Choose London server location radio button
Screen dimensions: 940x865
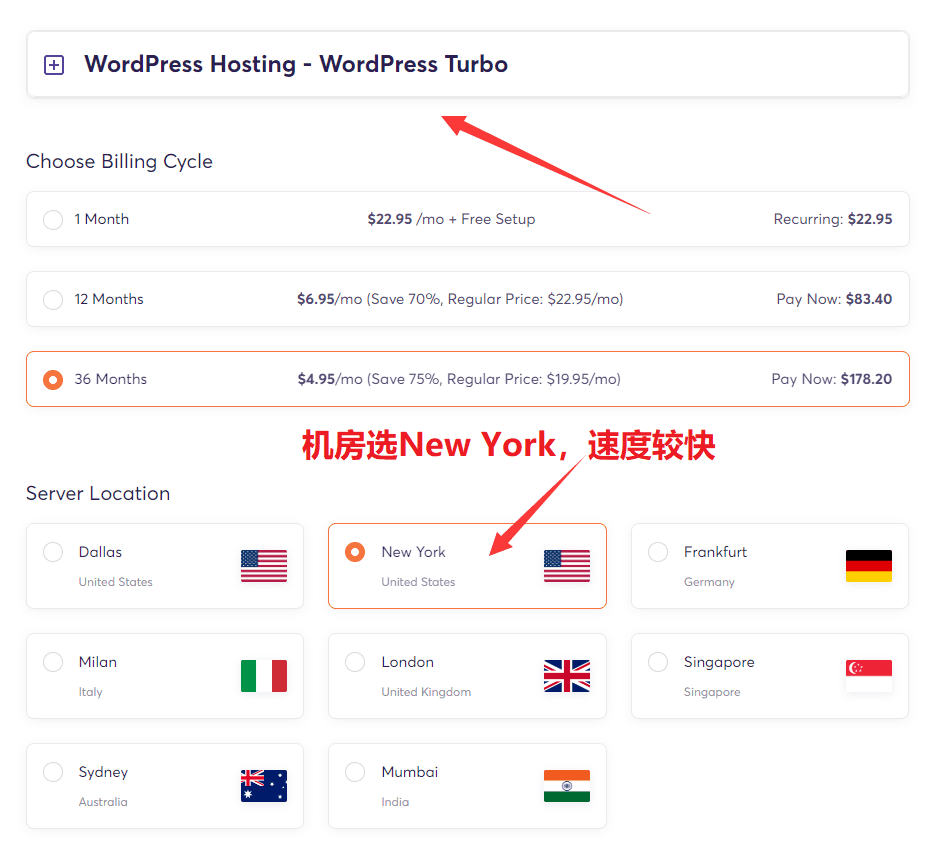click(355, 662)
